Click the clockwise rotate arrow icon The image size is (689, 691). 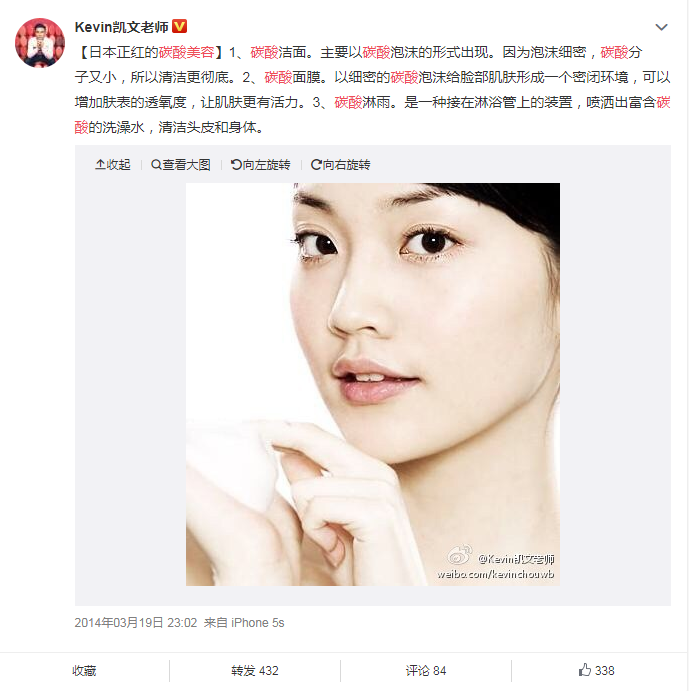tap(316, 165)
